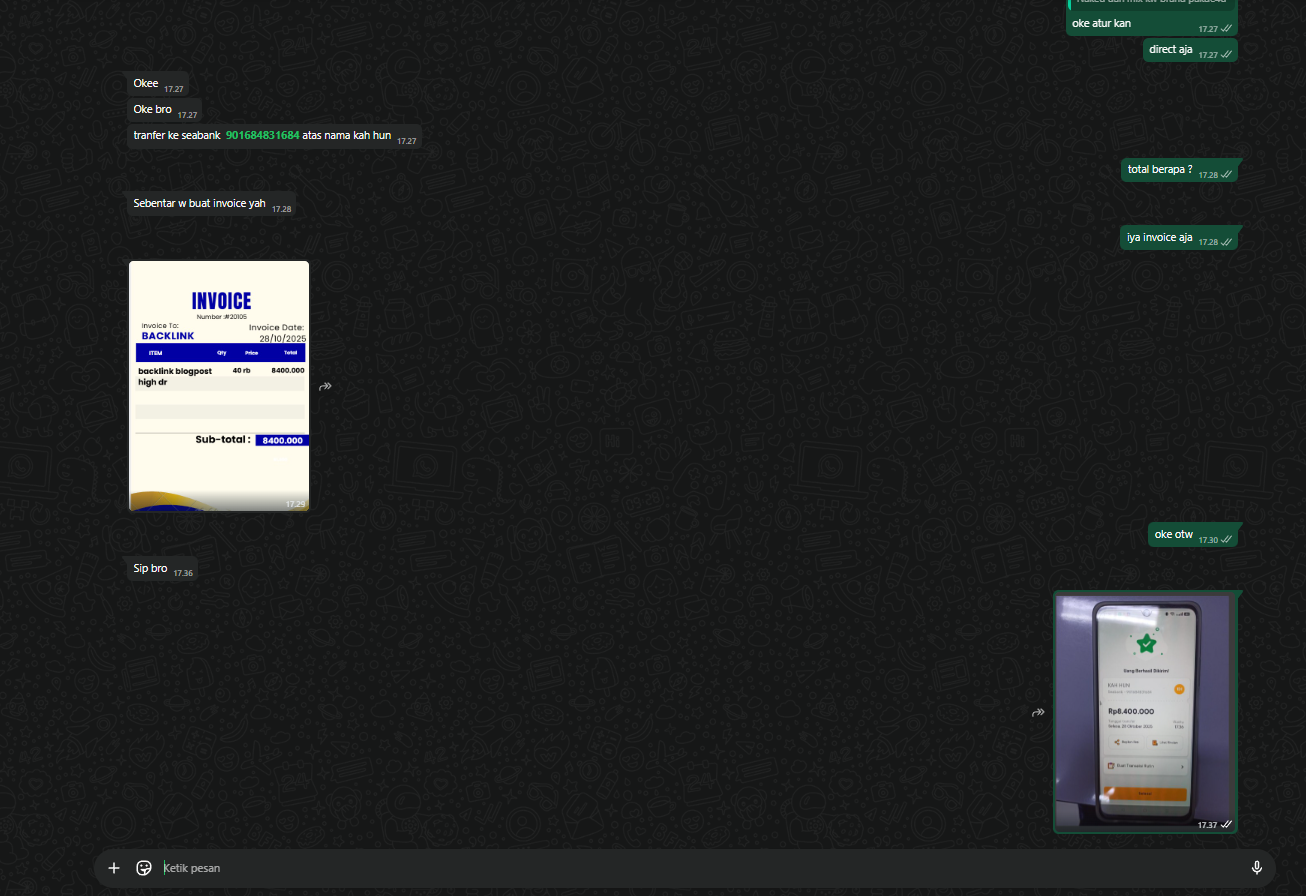The width and height of the screenshot is (1306, 896).
Task: Select the 'oke atur kan' message text
Action: [x=1101, y=23]
